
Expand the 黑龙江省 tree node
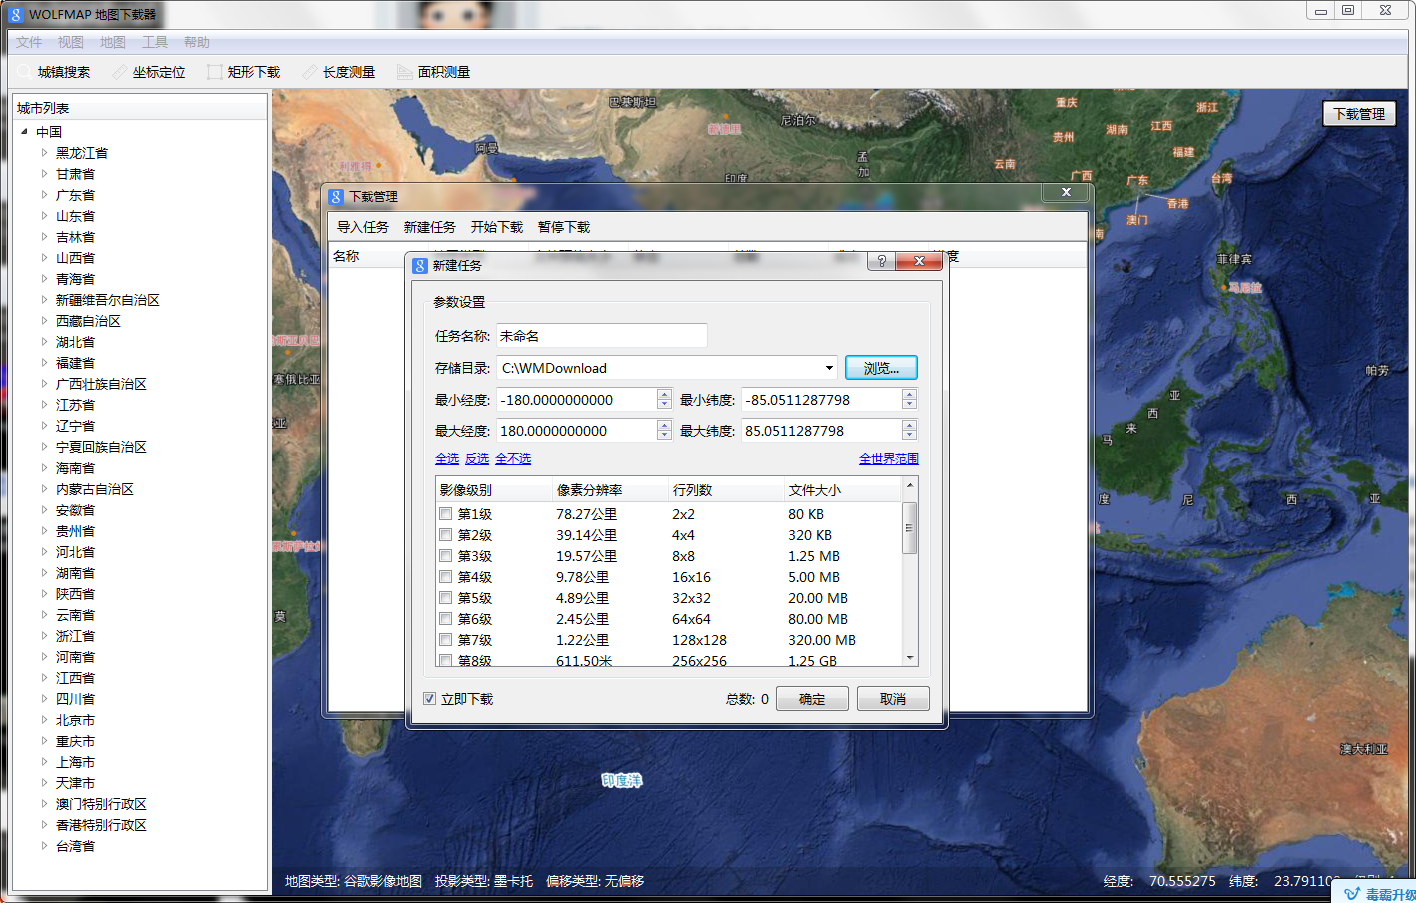[44, 153]
